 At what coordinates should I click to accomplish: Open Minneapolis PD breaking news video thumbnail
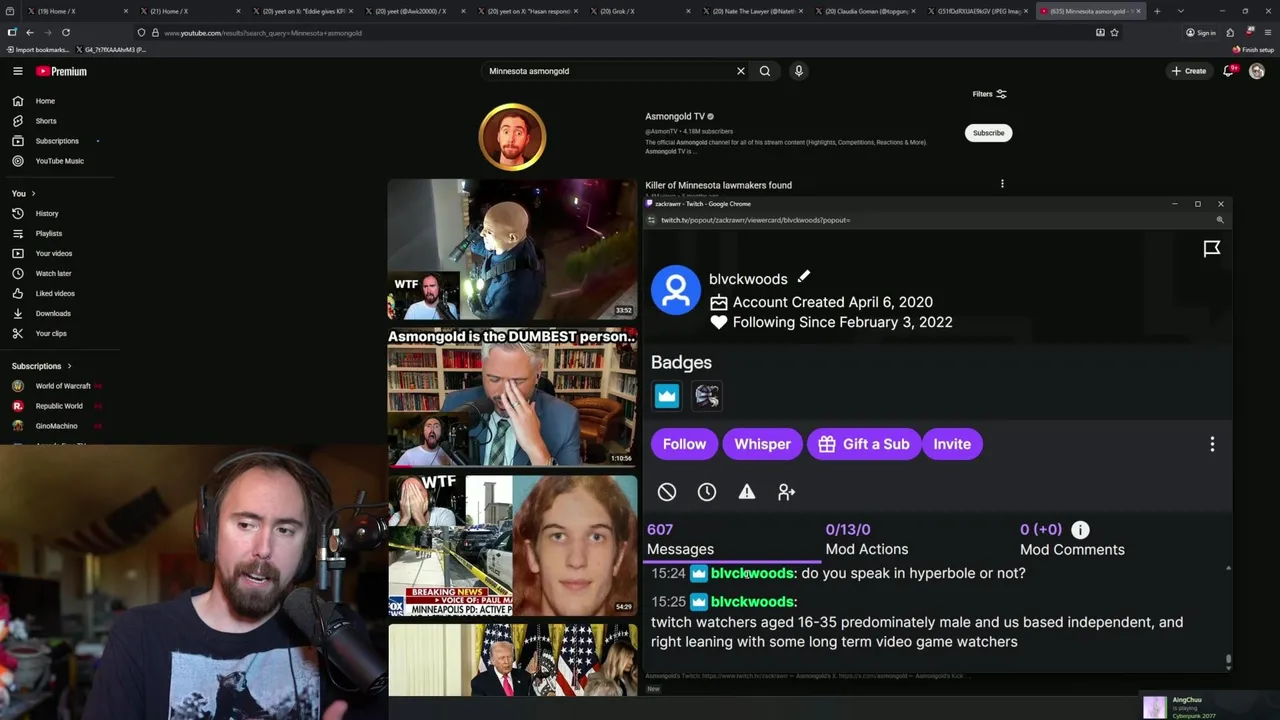tap(512, 545)
